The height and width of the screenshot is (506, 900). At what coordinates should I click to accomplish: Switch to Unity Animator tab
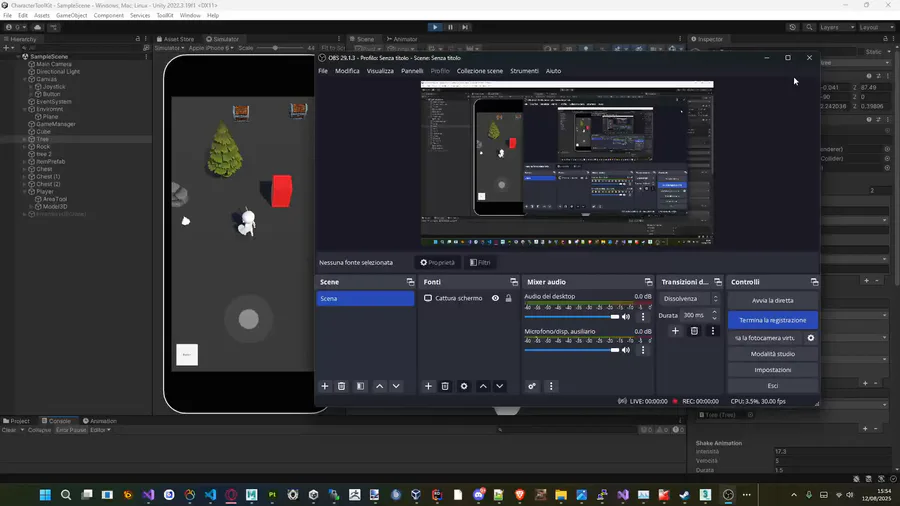click(401, 39)
